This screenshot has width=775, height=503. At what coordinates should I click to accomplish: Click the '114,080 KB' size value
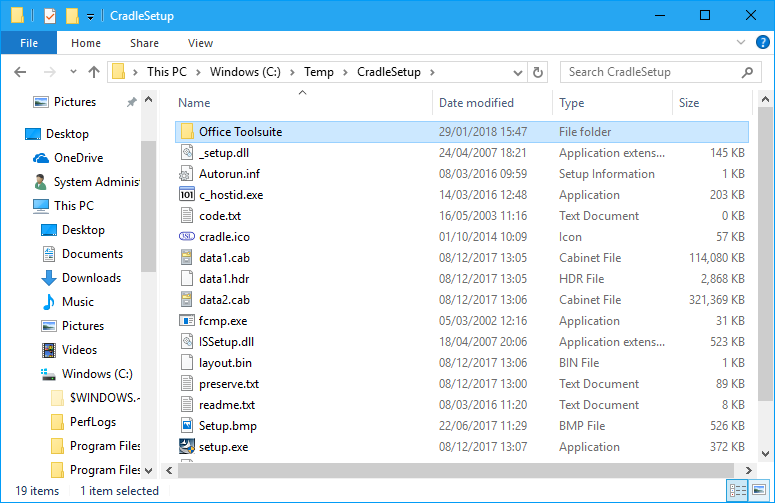717,258
